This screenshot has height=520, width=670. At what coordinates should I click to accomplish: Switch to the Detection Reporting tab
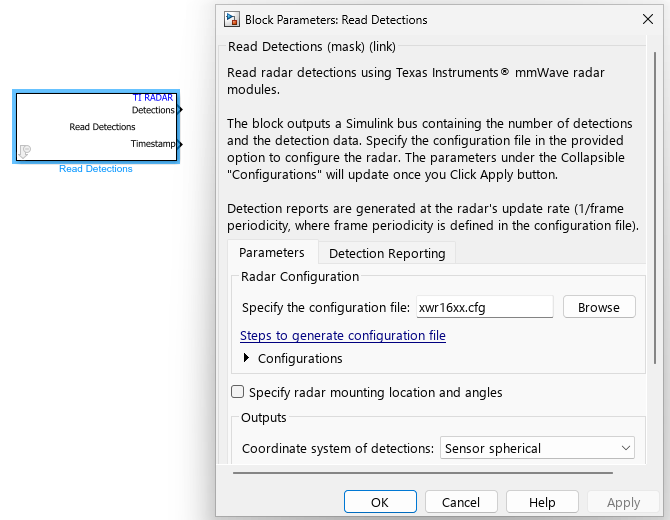click(387, 253)
